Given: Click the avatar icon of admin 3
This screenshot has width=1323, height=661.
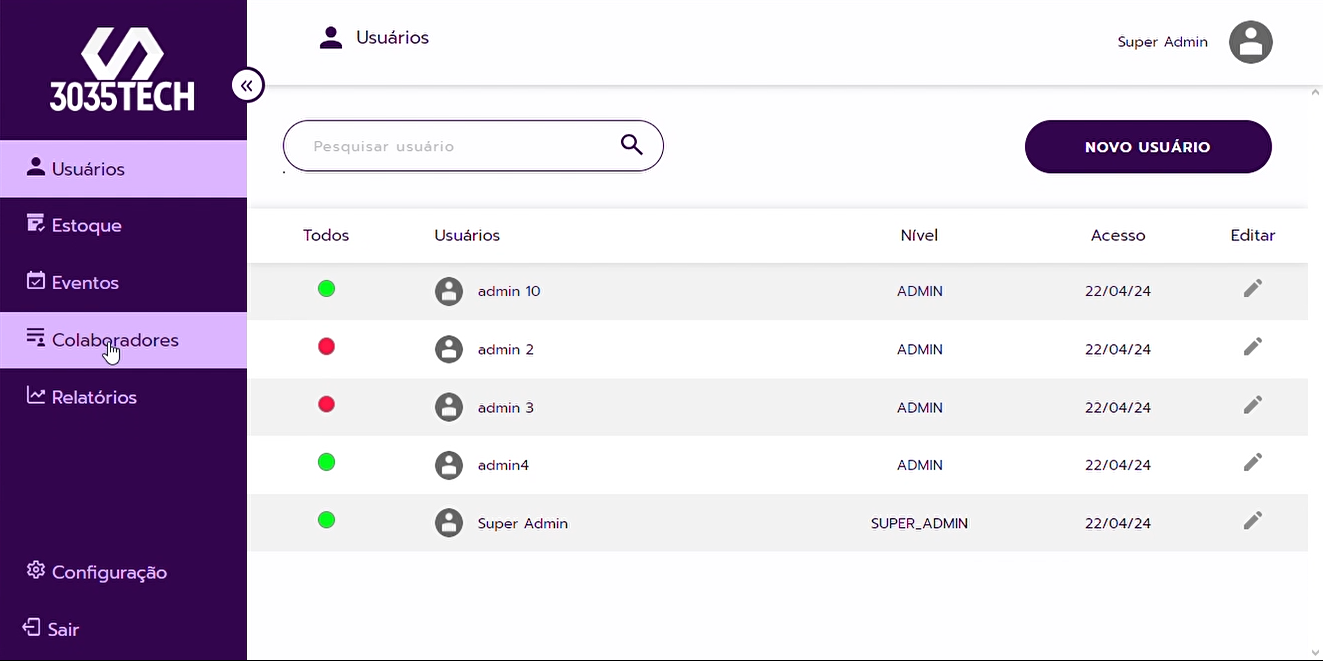Looking at the screenshot, I should click(x=449, y=407).
